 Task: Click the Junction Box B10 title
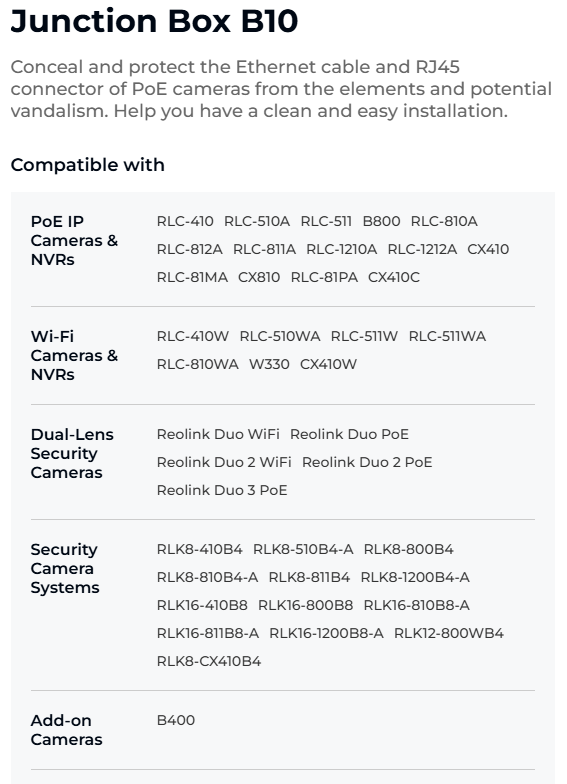154,21
